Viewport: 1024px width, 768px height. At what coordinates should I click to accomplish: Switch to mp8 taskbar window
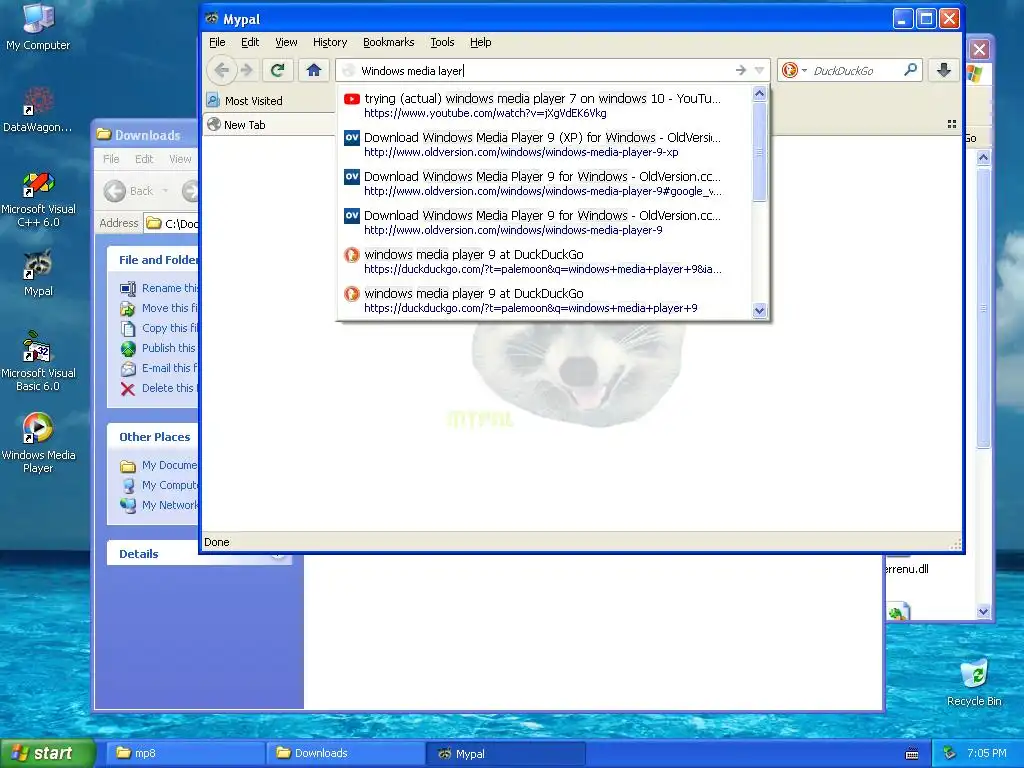[x=185, y=753]
